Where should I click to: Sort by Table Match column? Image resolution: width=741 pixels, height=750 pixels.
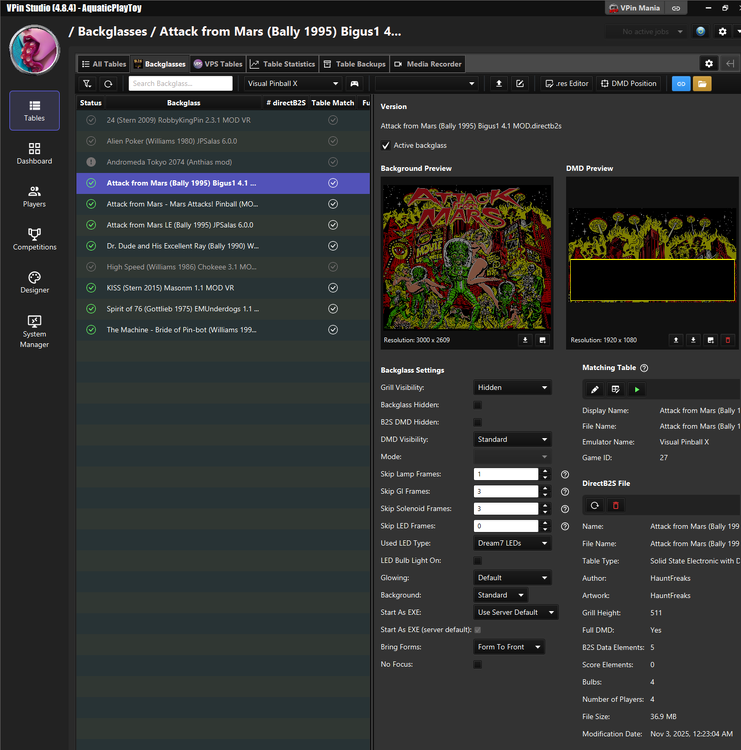pyautogui.click(x=333, y=103)
